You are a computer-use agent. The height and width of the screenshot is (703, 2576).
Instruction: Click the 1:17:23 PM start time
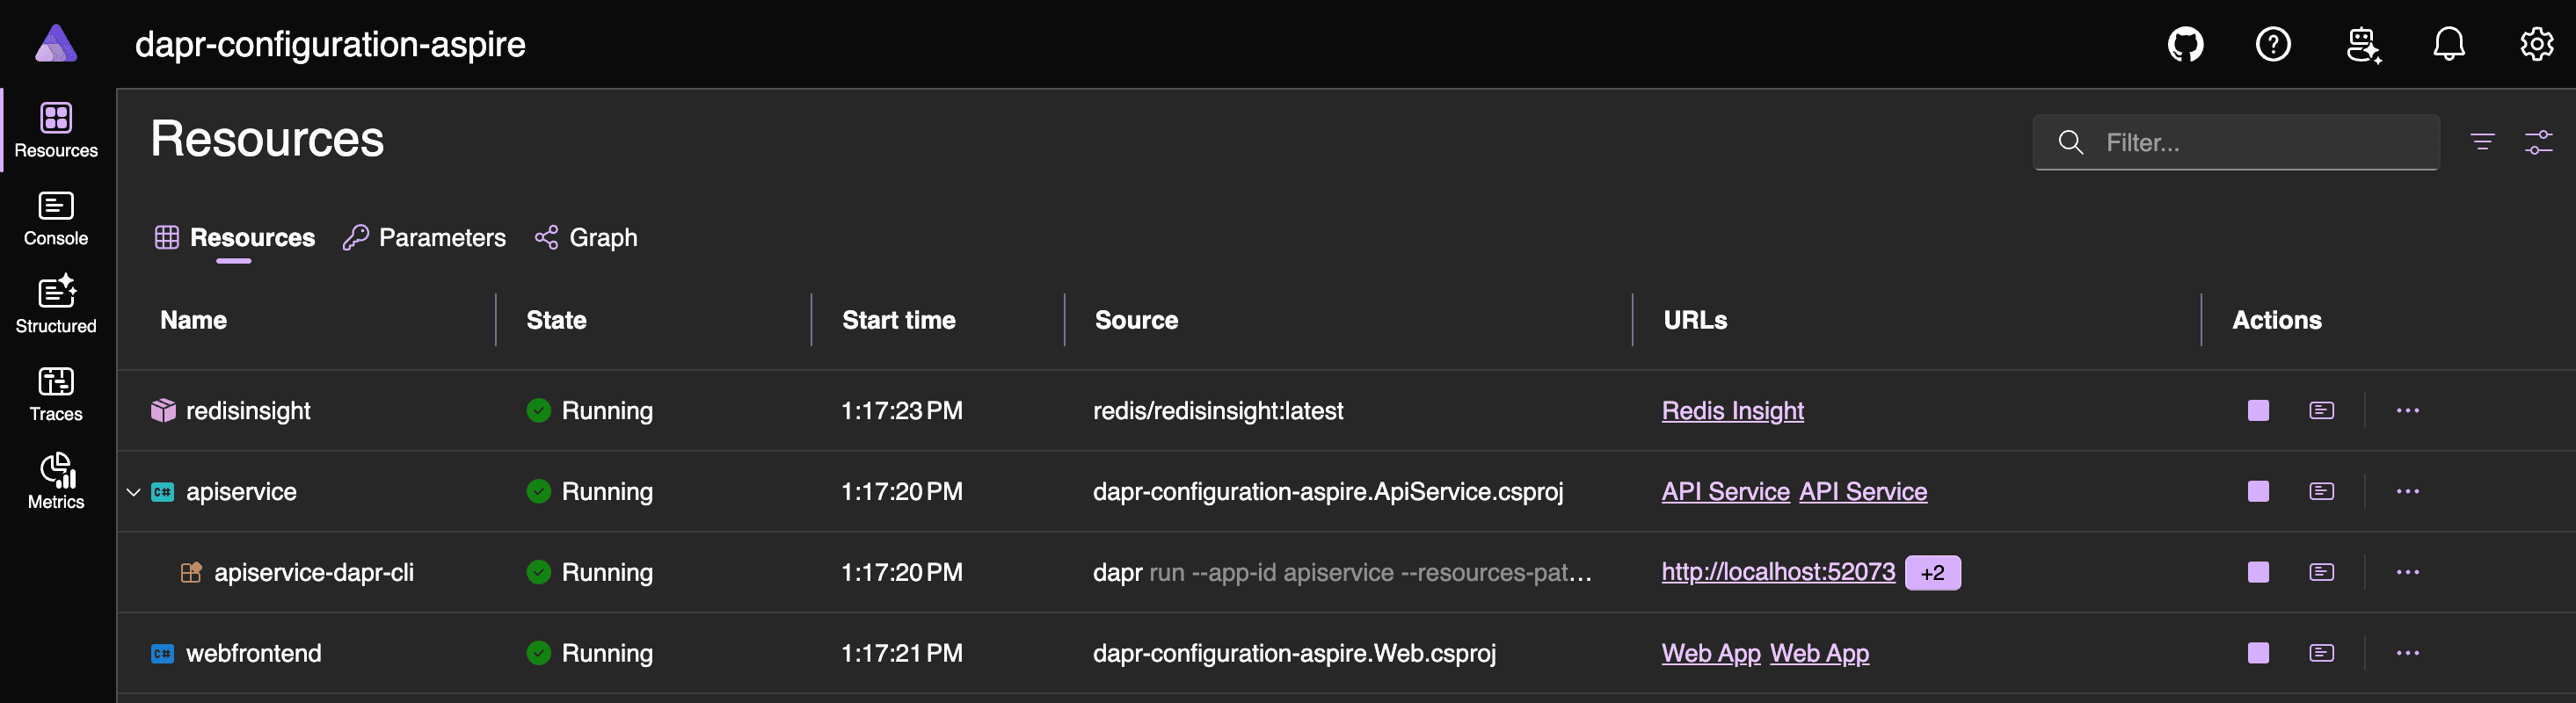coord(902,411)
